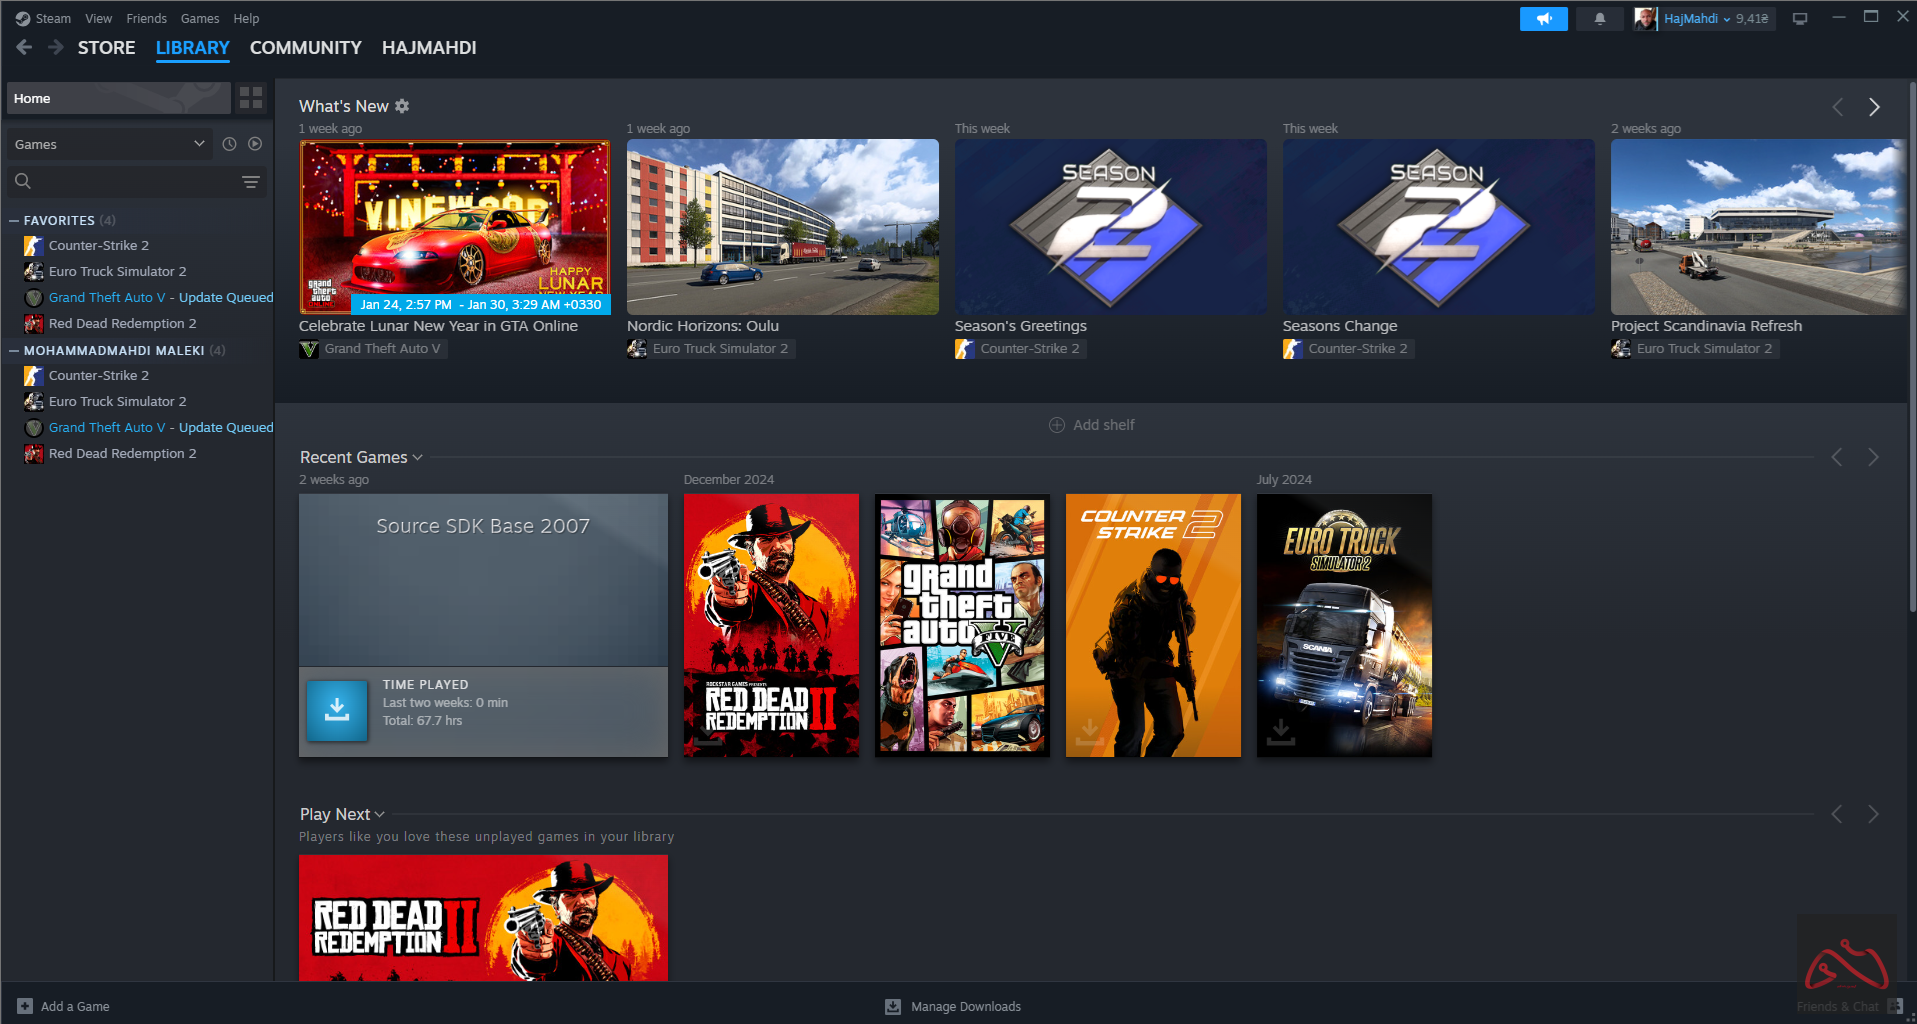The height and width of the screenshot is (1024, 1917).
Task: Click the Source SDK Base download button
Action: (337, 710)
